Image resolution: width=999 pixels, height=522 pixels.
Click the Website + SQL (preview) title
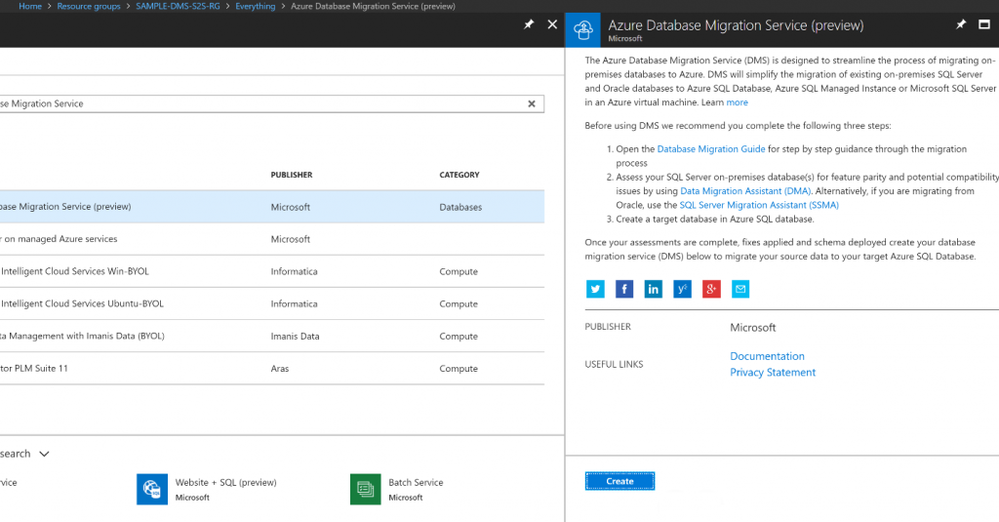click(226, 482)
